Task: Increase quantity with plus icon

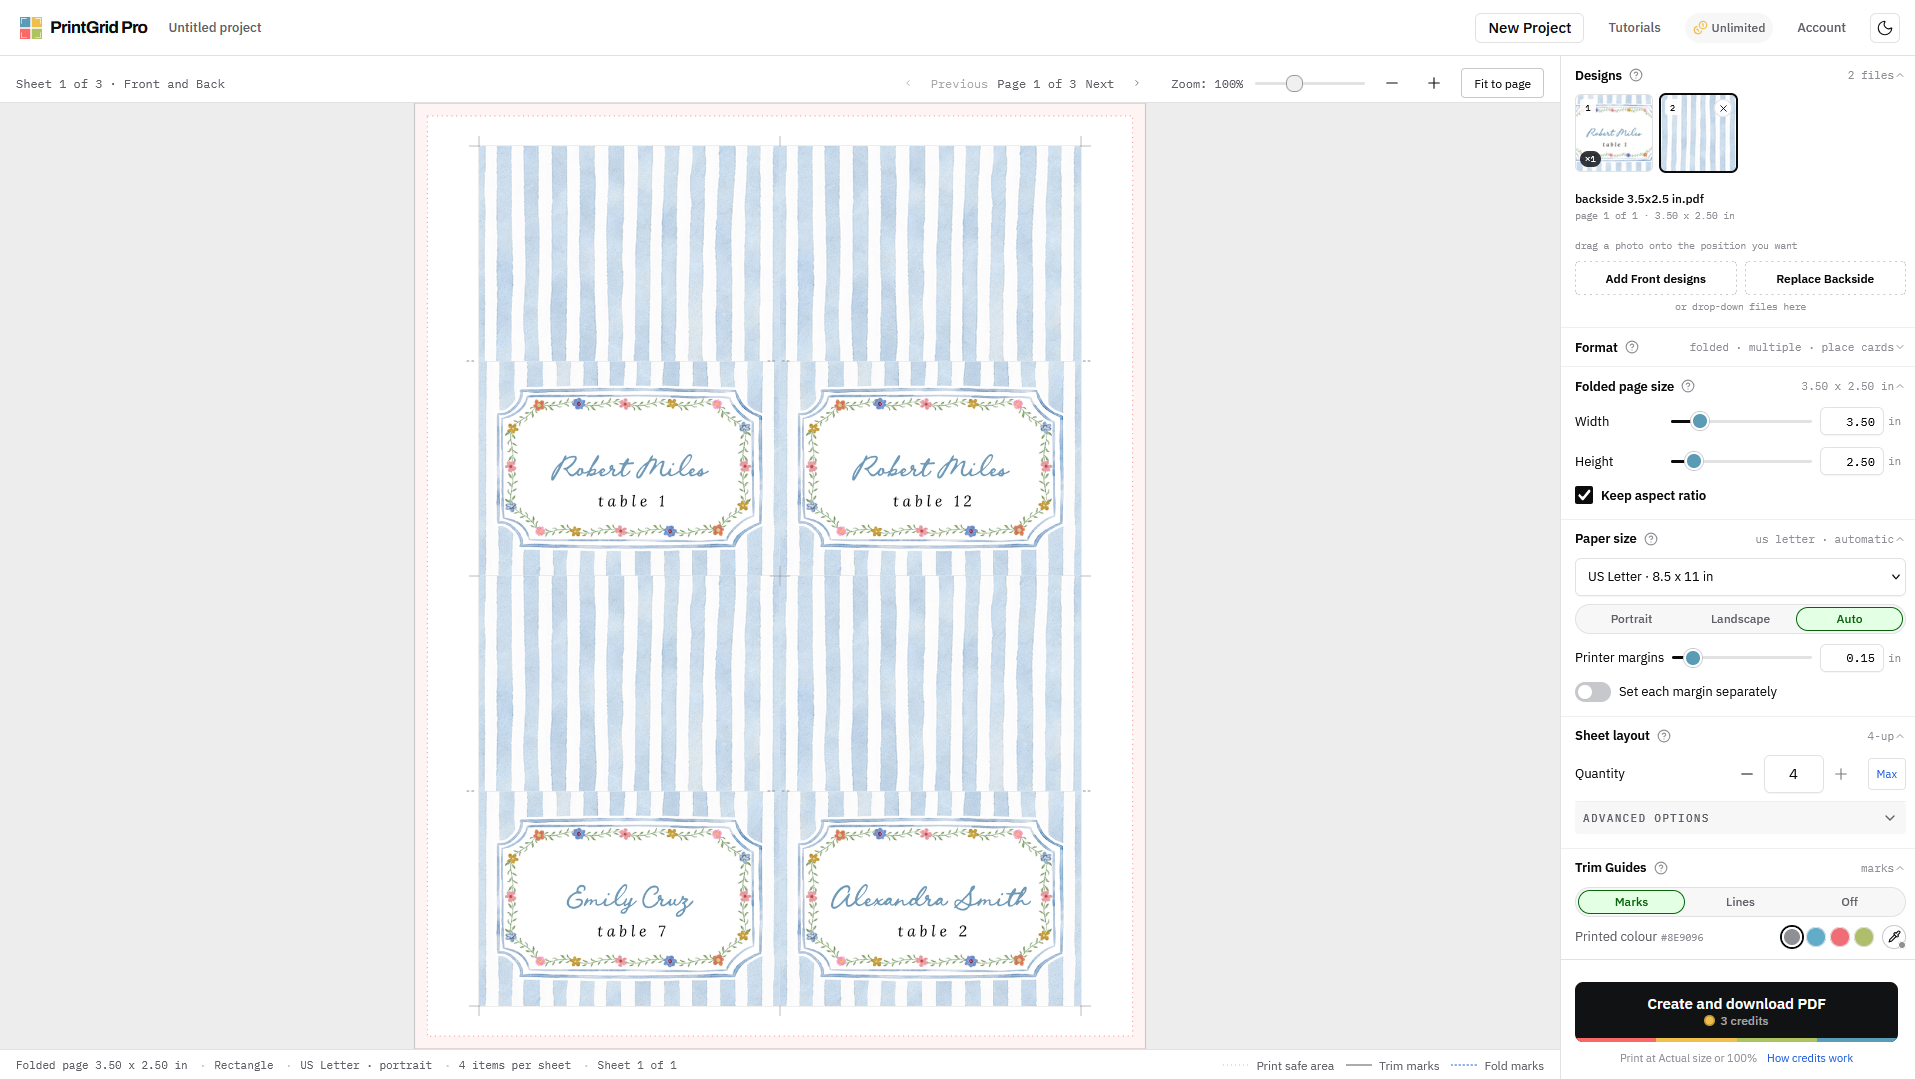Action: pos(1841,774)
